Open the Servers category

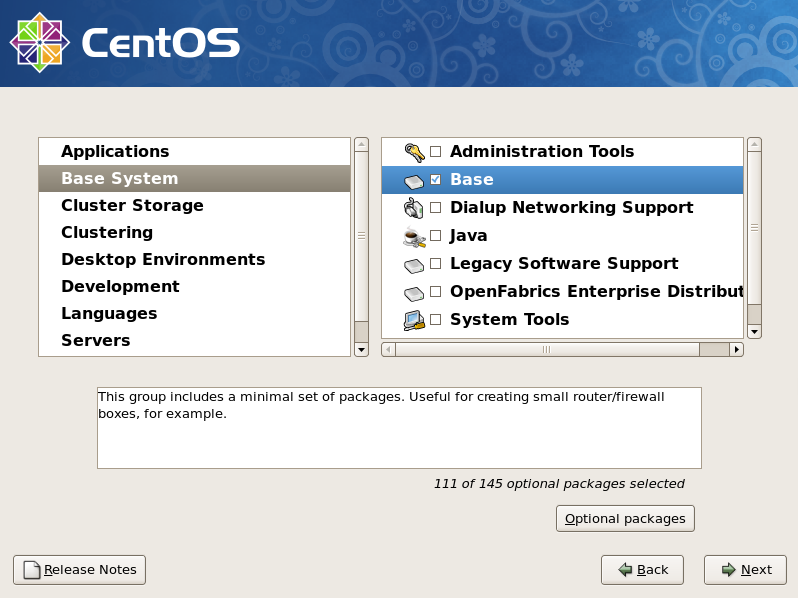[x=194, y=340]
